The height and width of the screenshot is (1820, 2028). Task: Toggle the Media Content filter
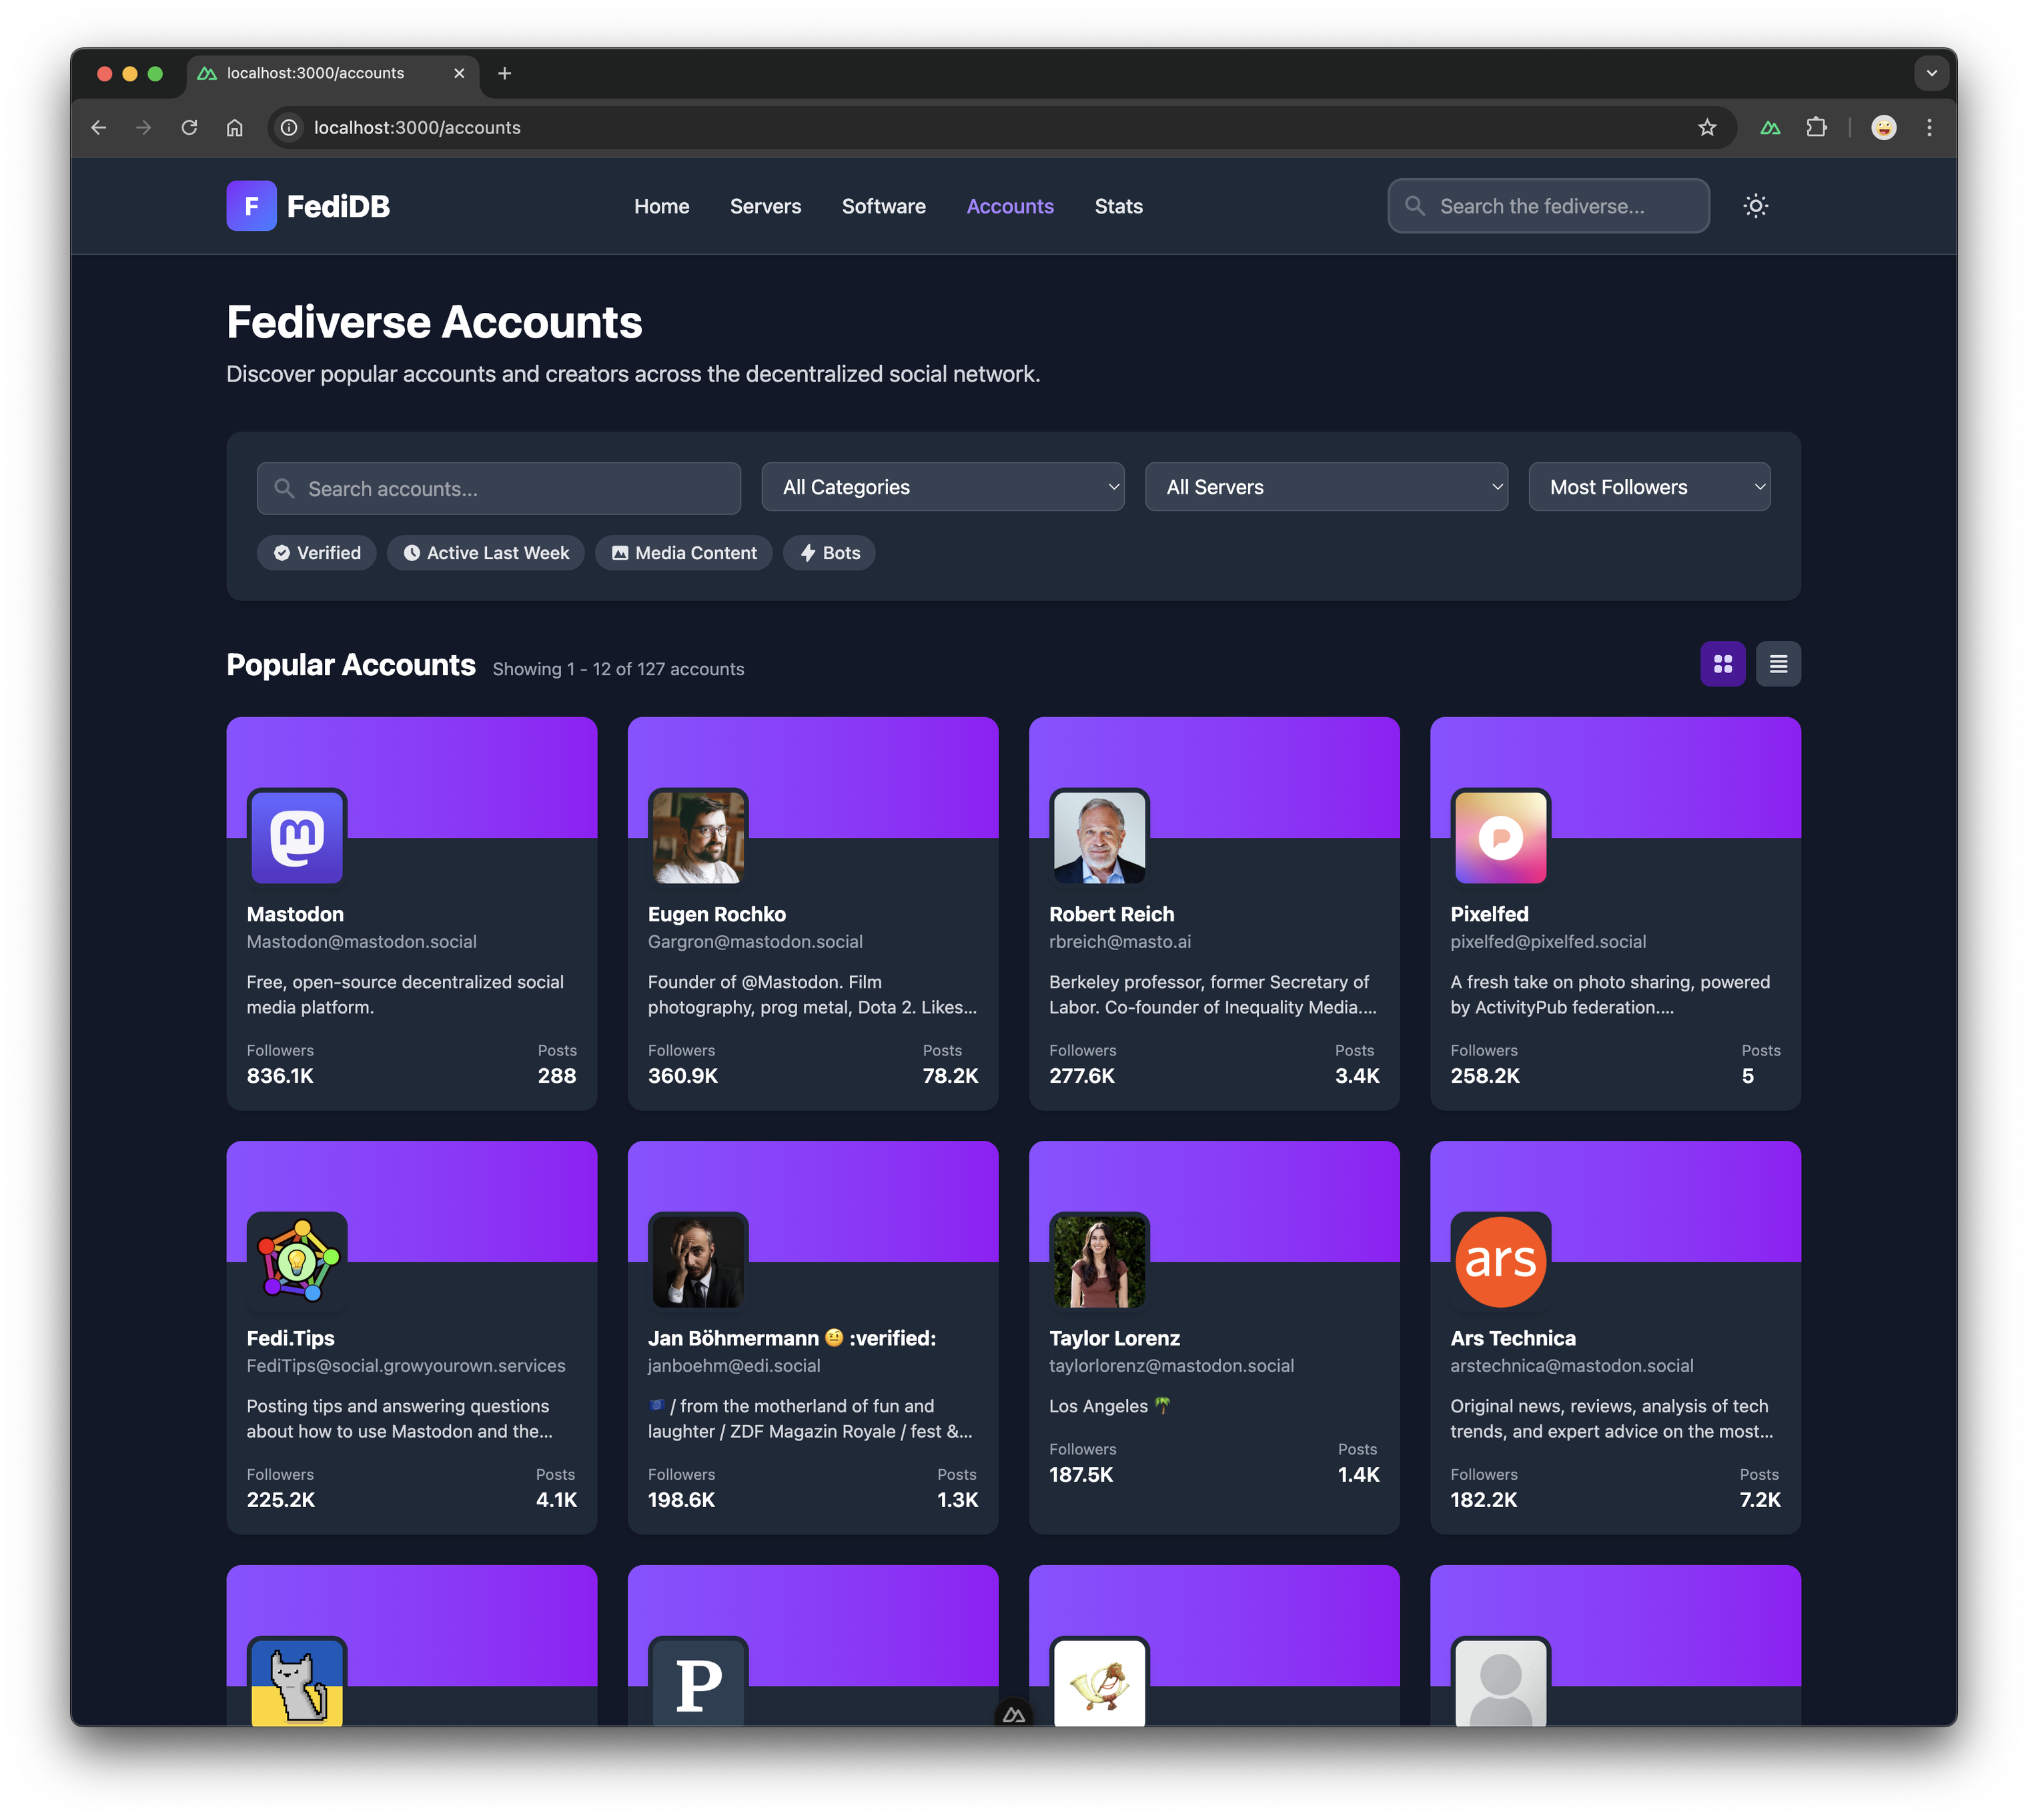[x=683, y=553]
